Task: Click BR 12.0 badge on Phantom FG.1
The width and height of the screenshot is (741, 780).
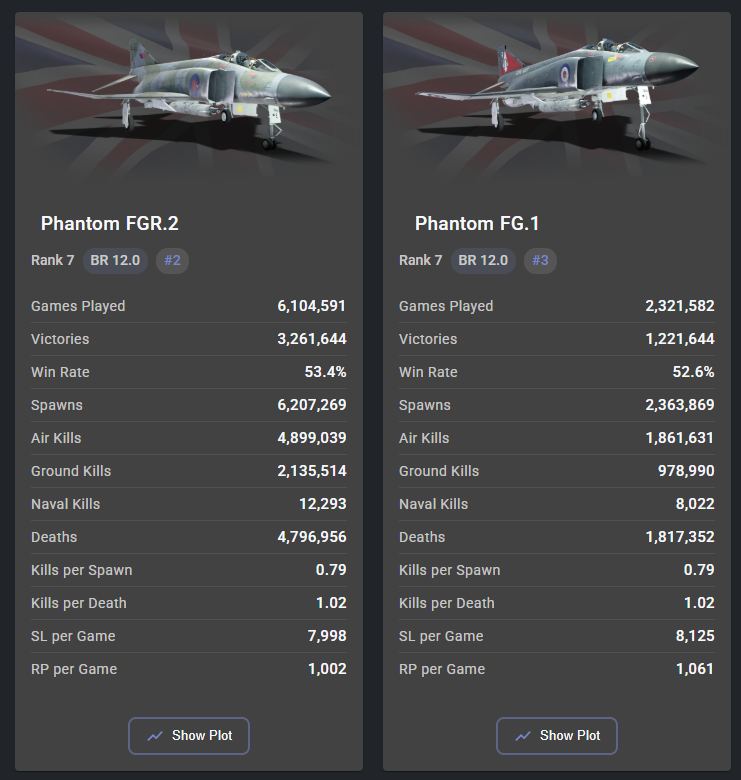Action: tap(483, 261)
